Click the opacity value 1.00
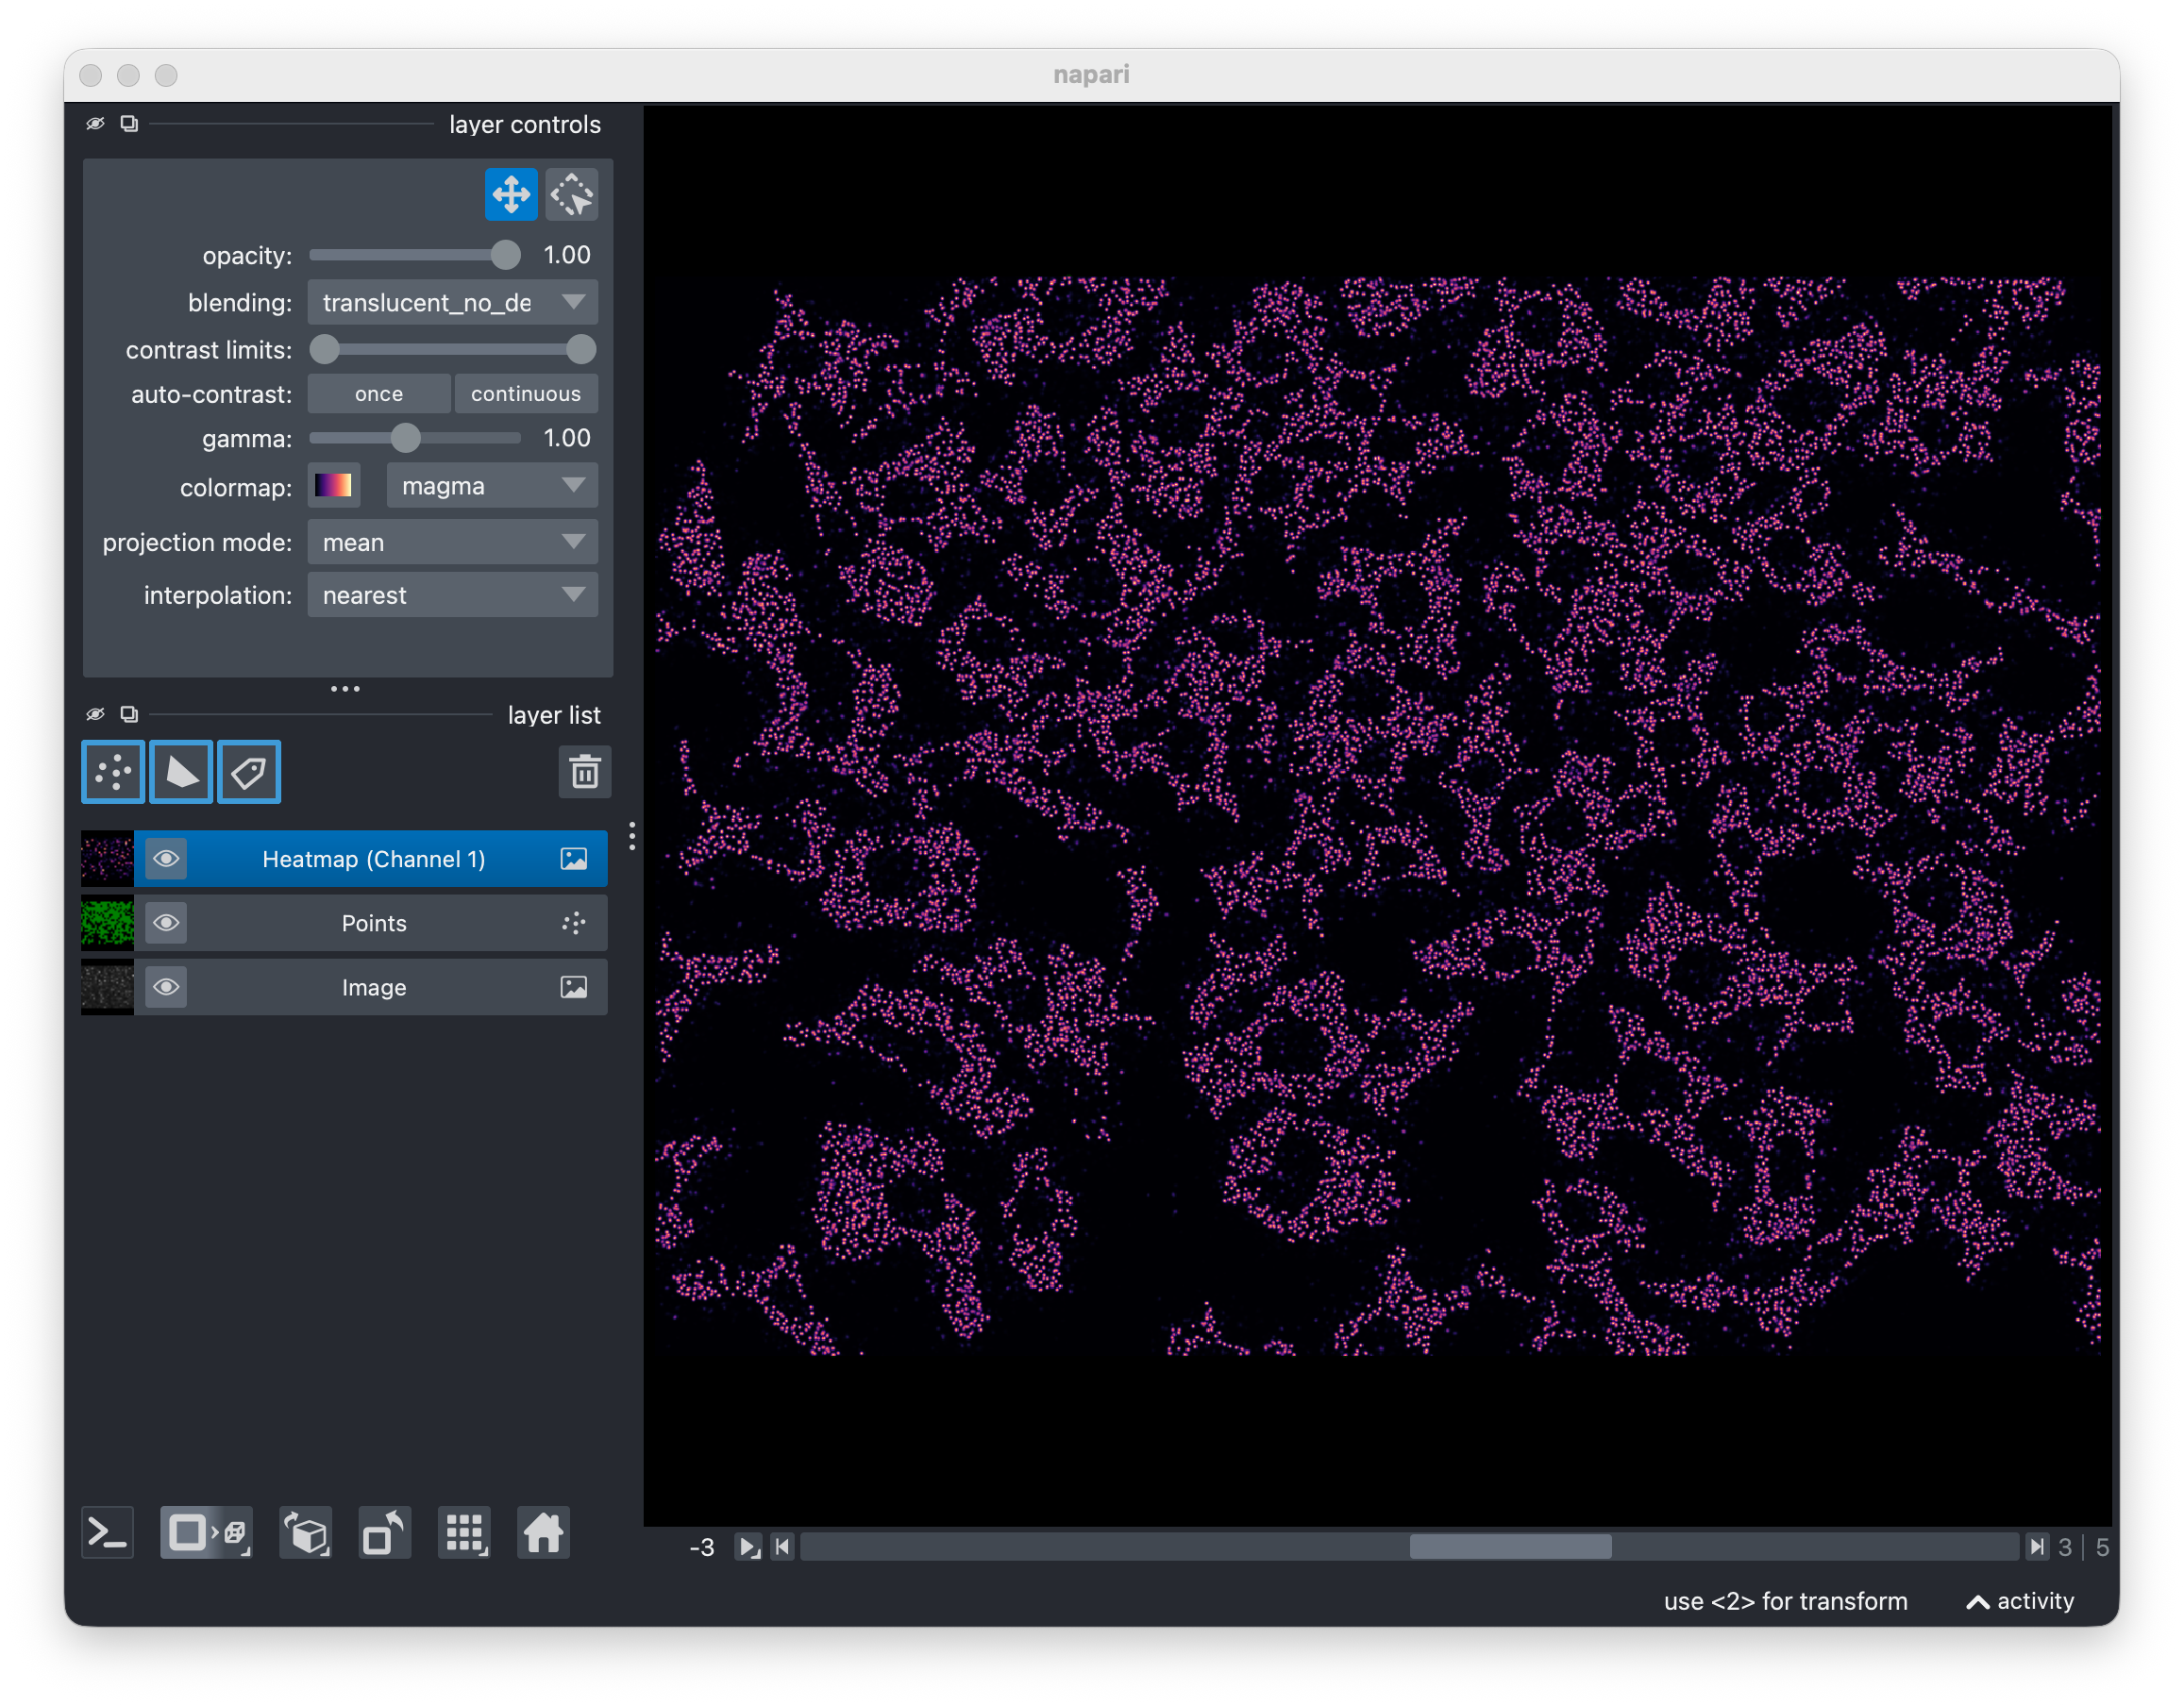2184x1706 pixels. pos(567,255)
